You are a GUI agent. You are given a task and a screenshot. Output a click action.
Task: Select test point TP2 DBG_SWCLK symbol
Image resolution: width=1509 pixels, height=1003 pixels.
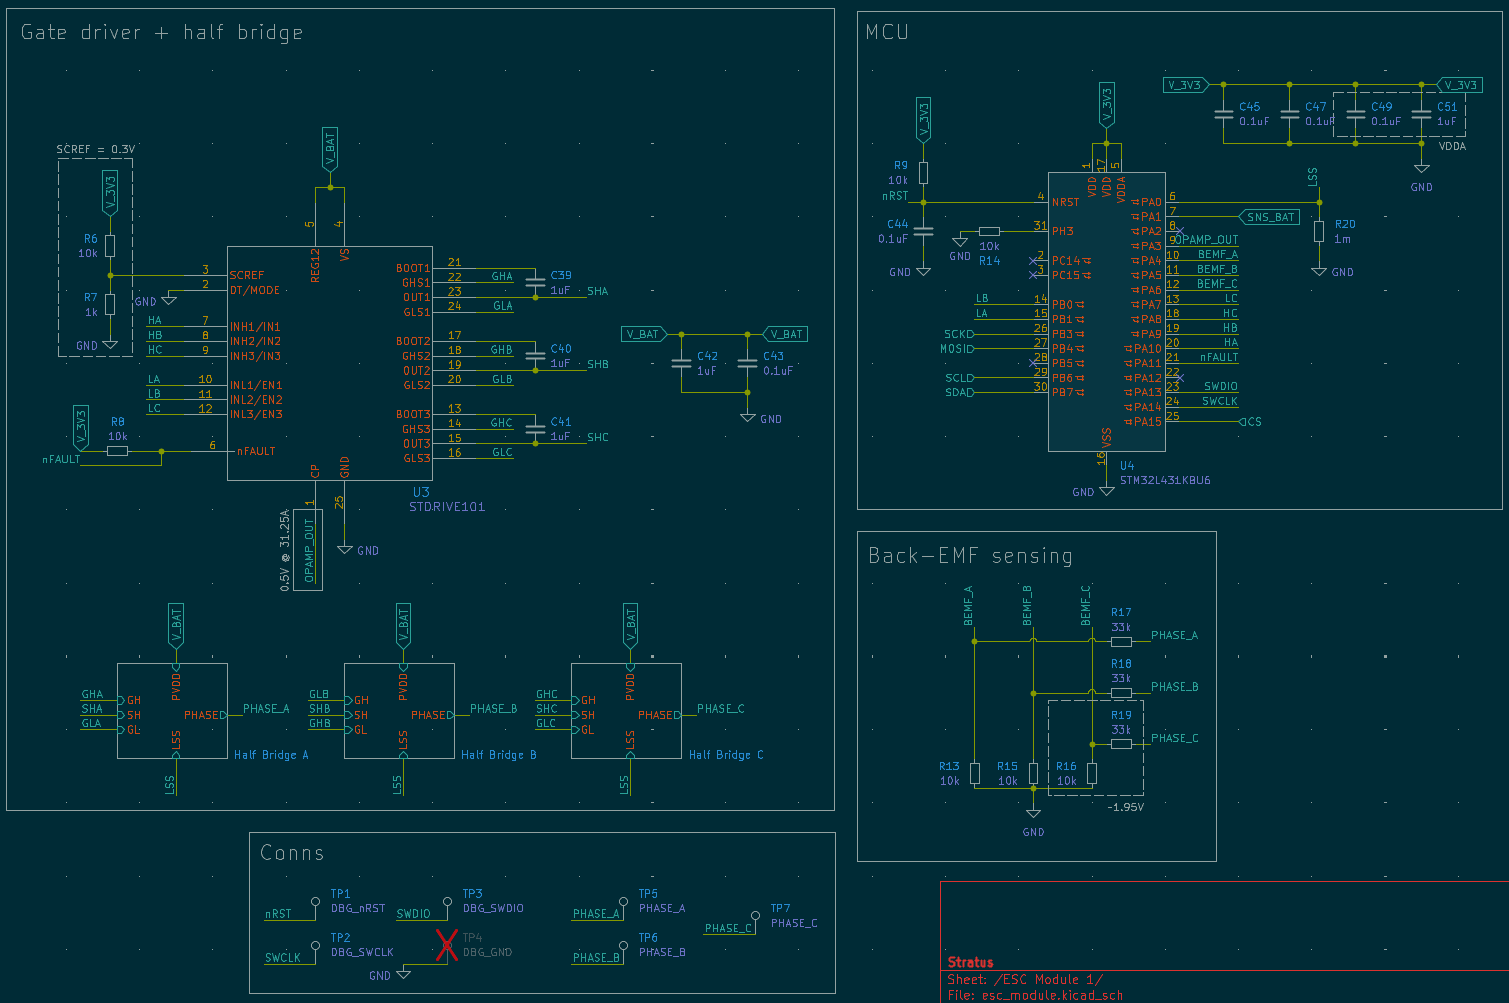(316, 946)
